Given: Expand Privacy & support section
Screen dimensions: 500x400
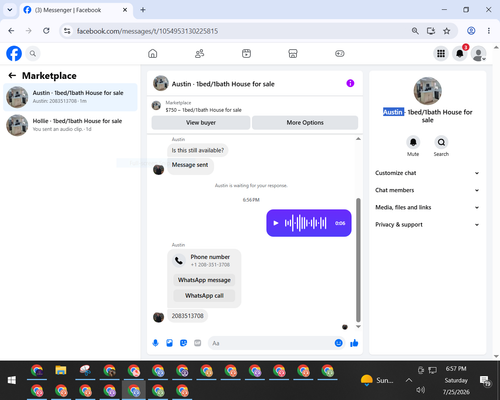Looking at the screenshot, I should tap(427, 225).
